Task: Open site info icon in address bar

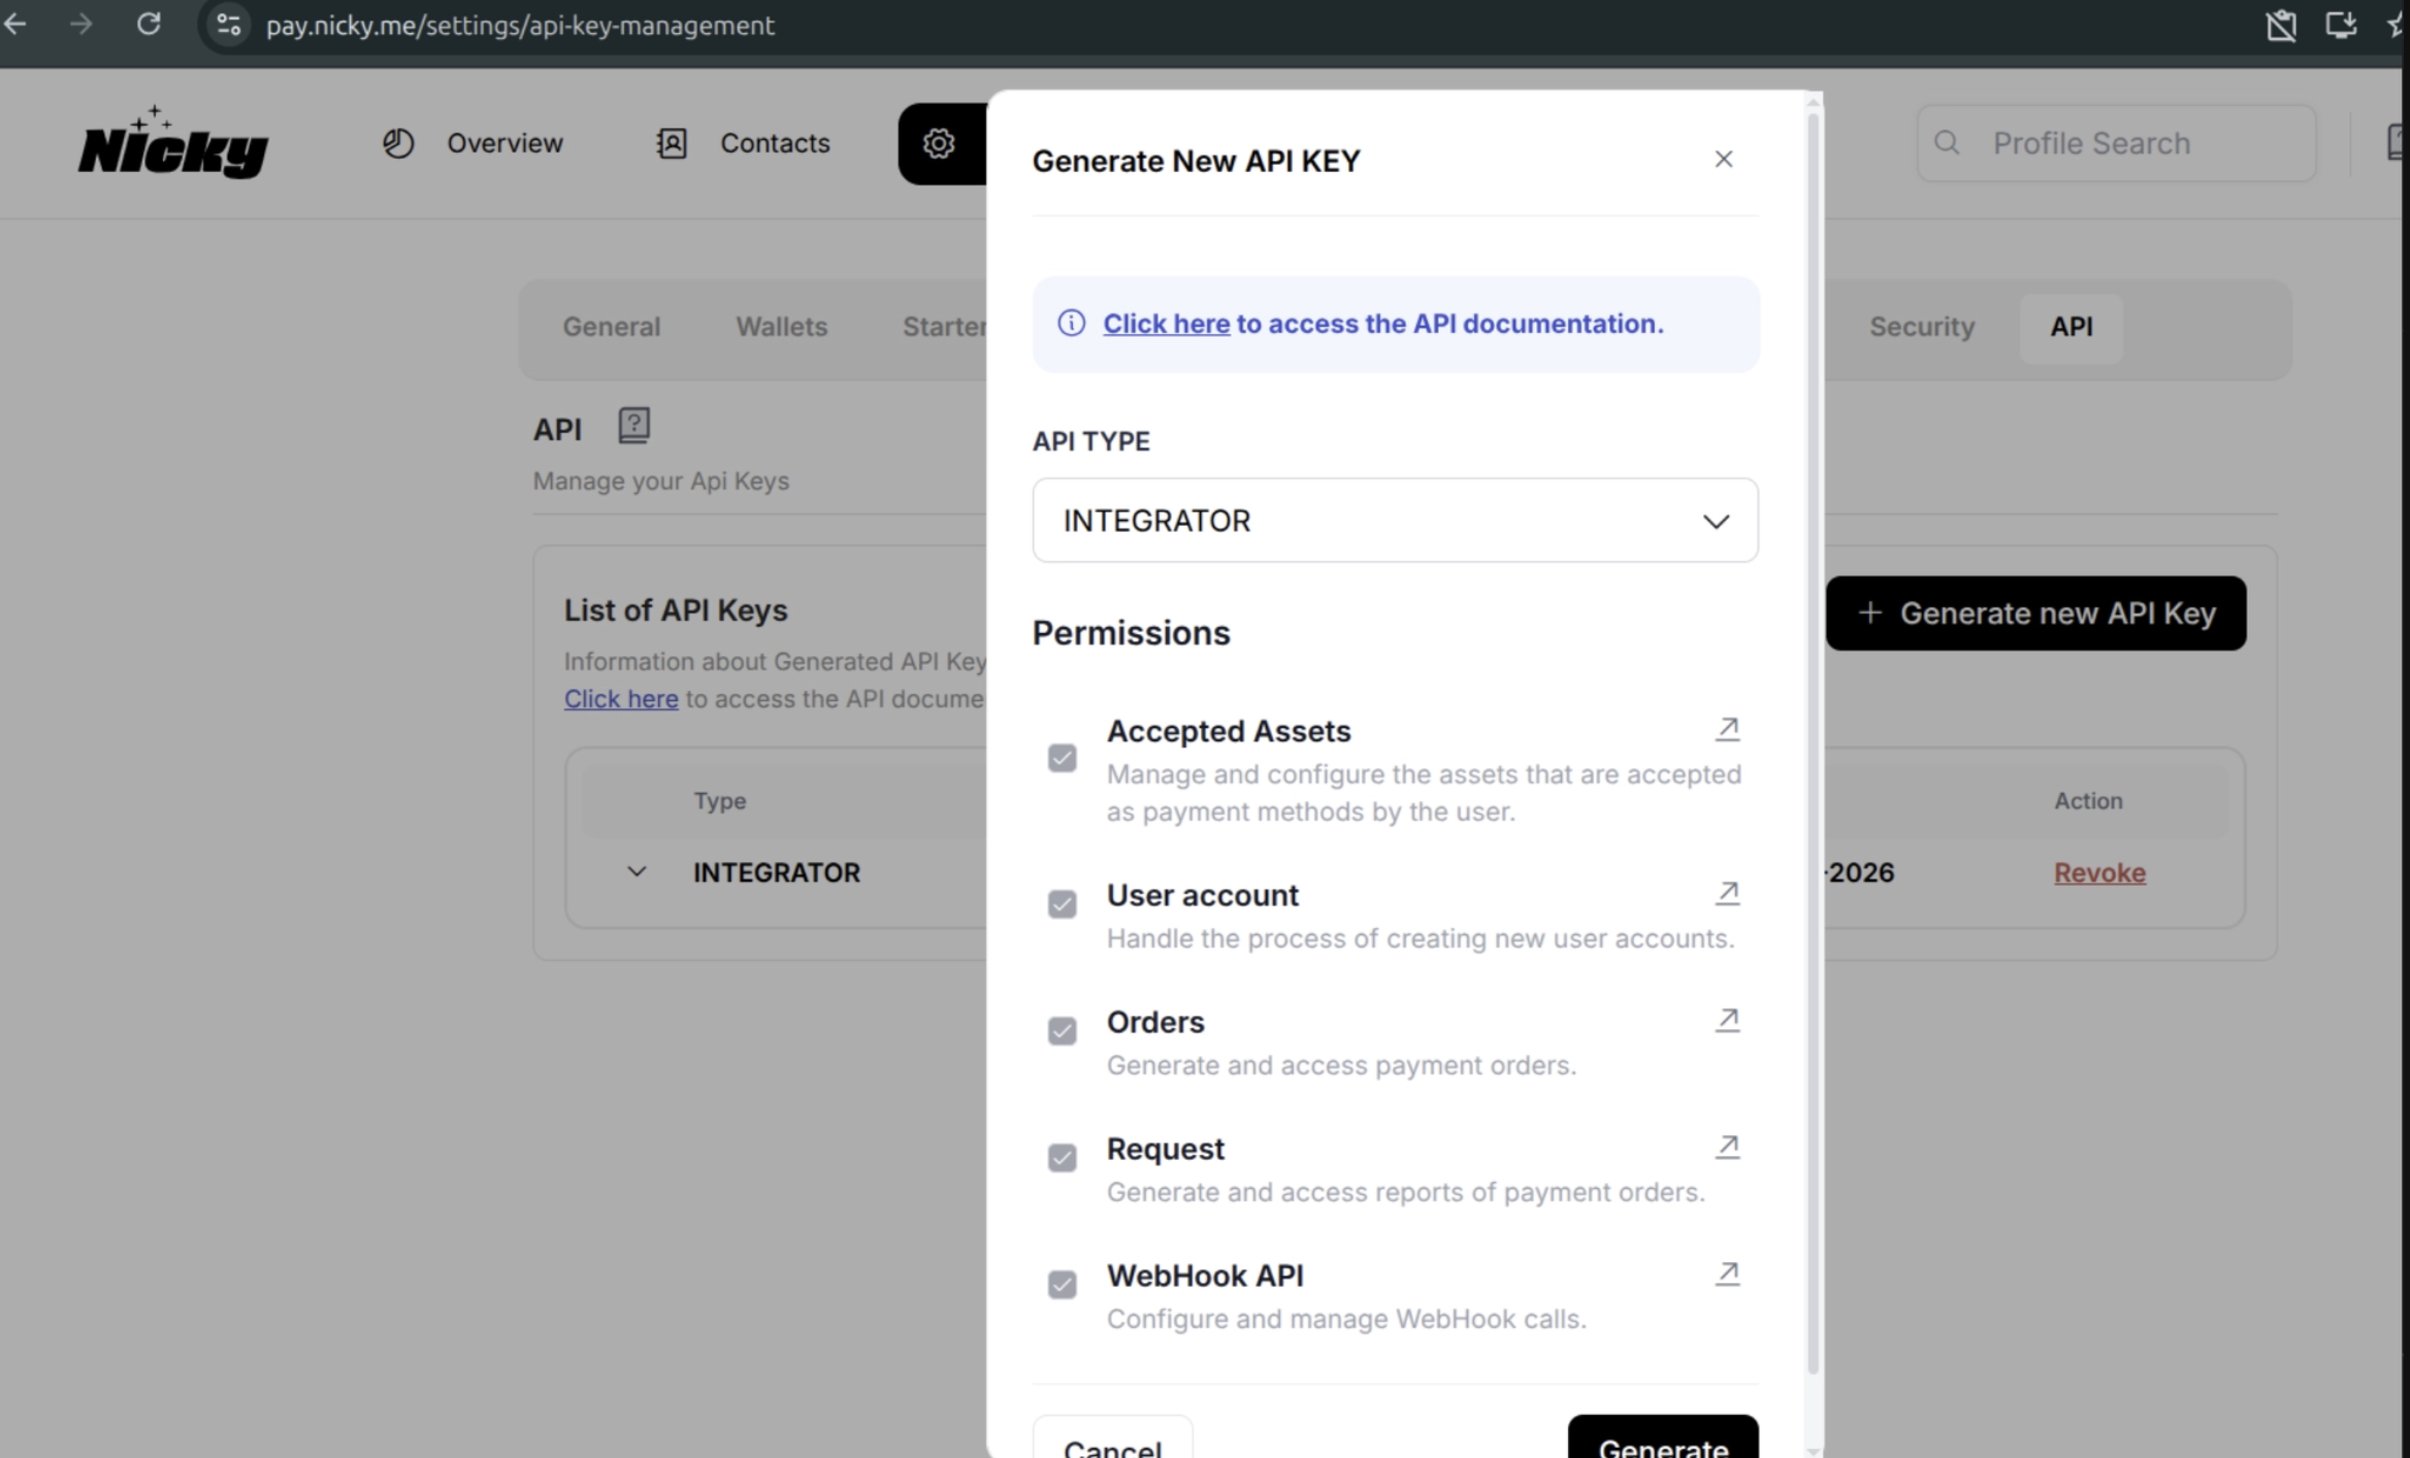Action: [229, 25]
